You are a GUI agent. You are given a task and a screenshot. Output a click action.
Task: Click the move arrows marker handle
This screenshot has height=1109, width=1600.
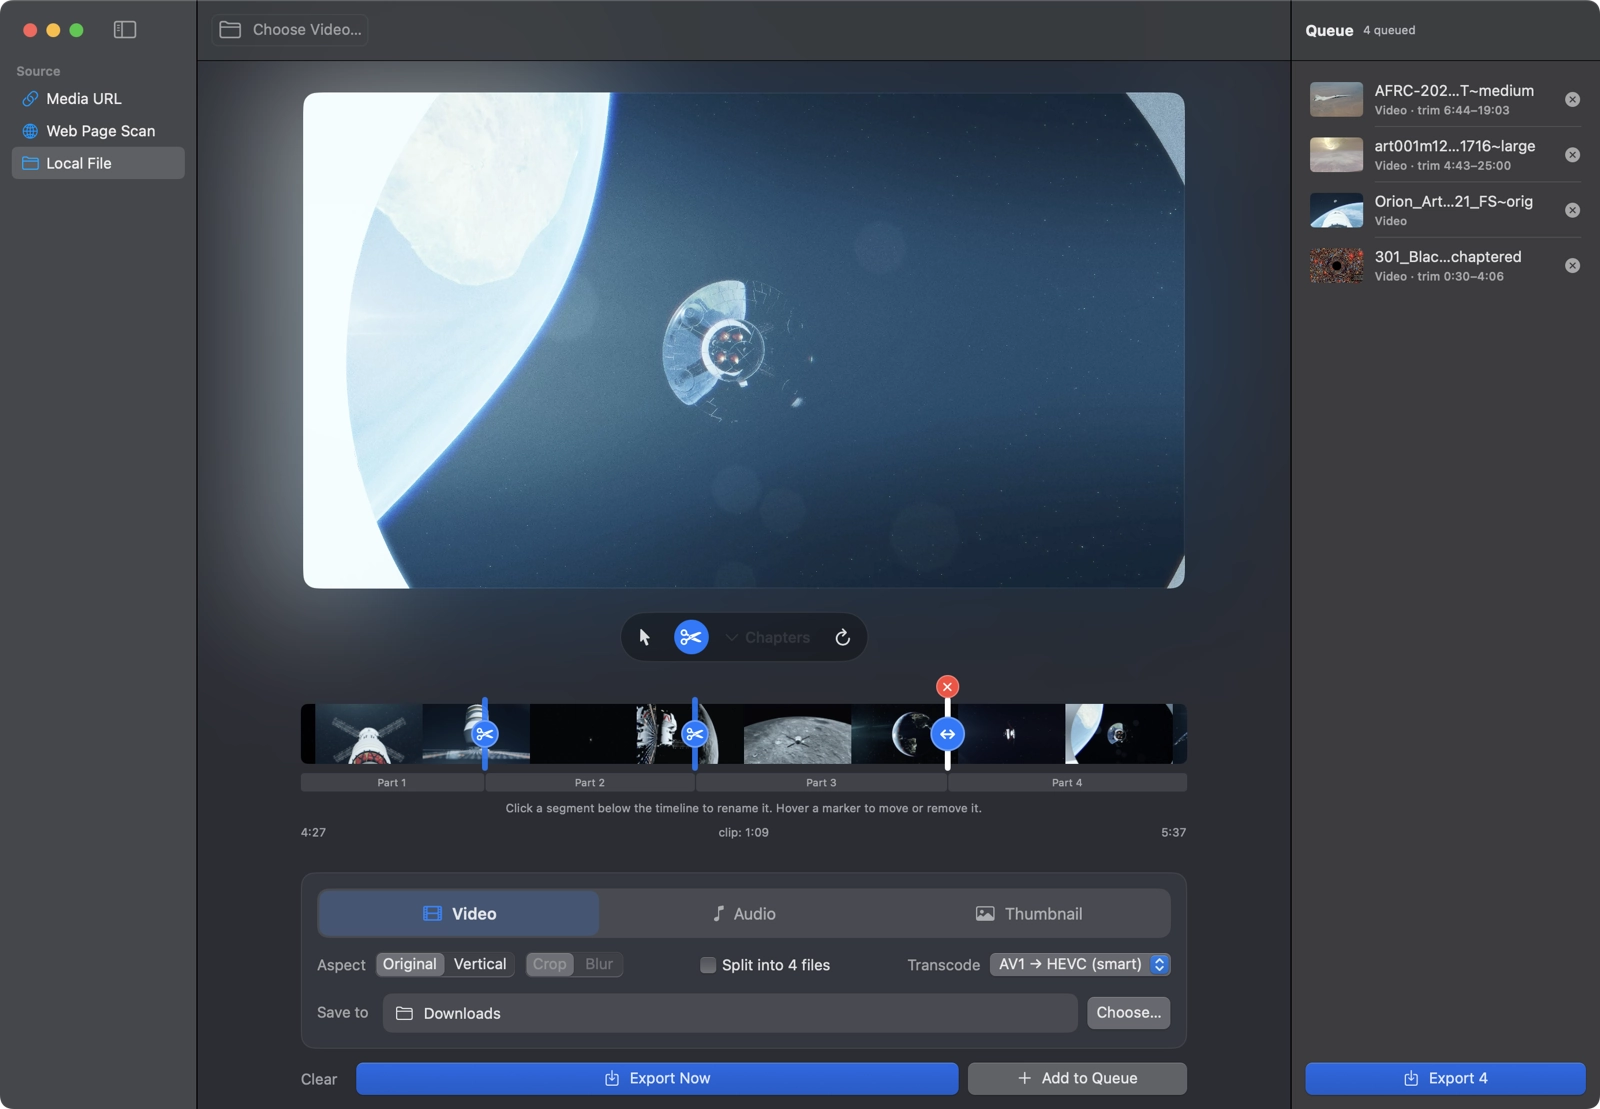(x=947, y=734)
